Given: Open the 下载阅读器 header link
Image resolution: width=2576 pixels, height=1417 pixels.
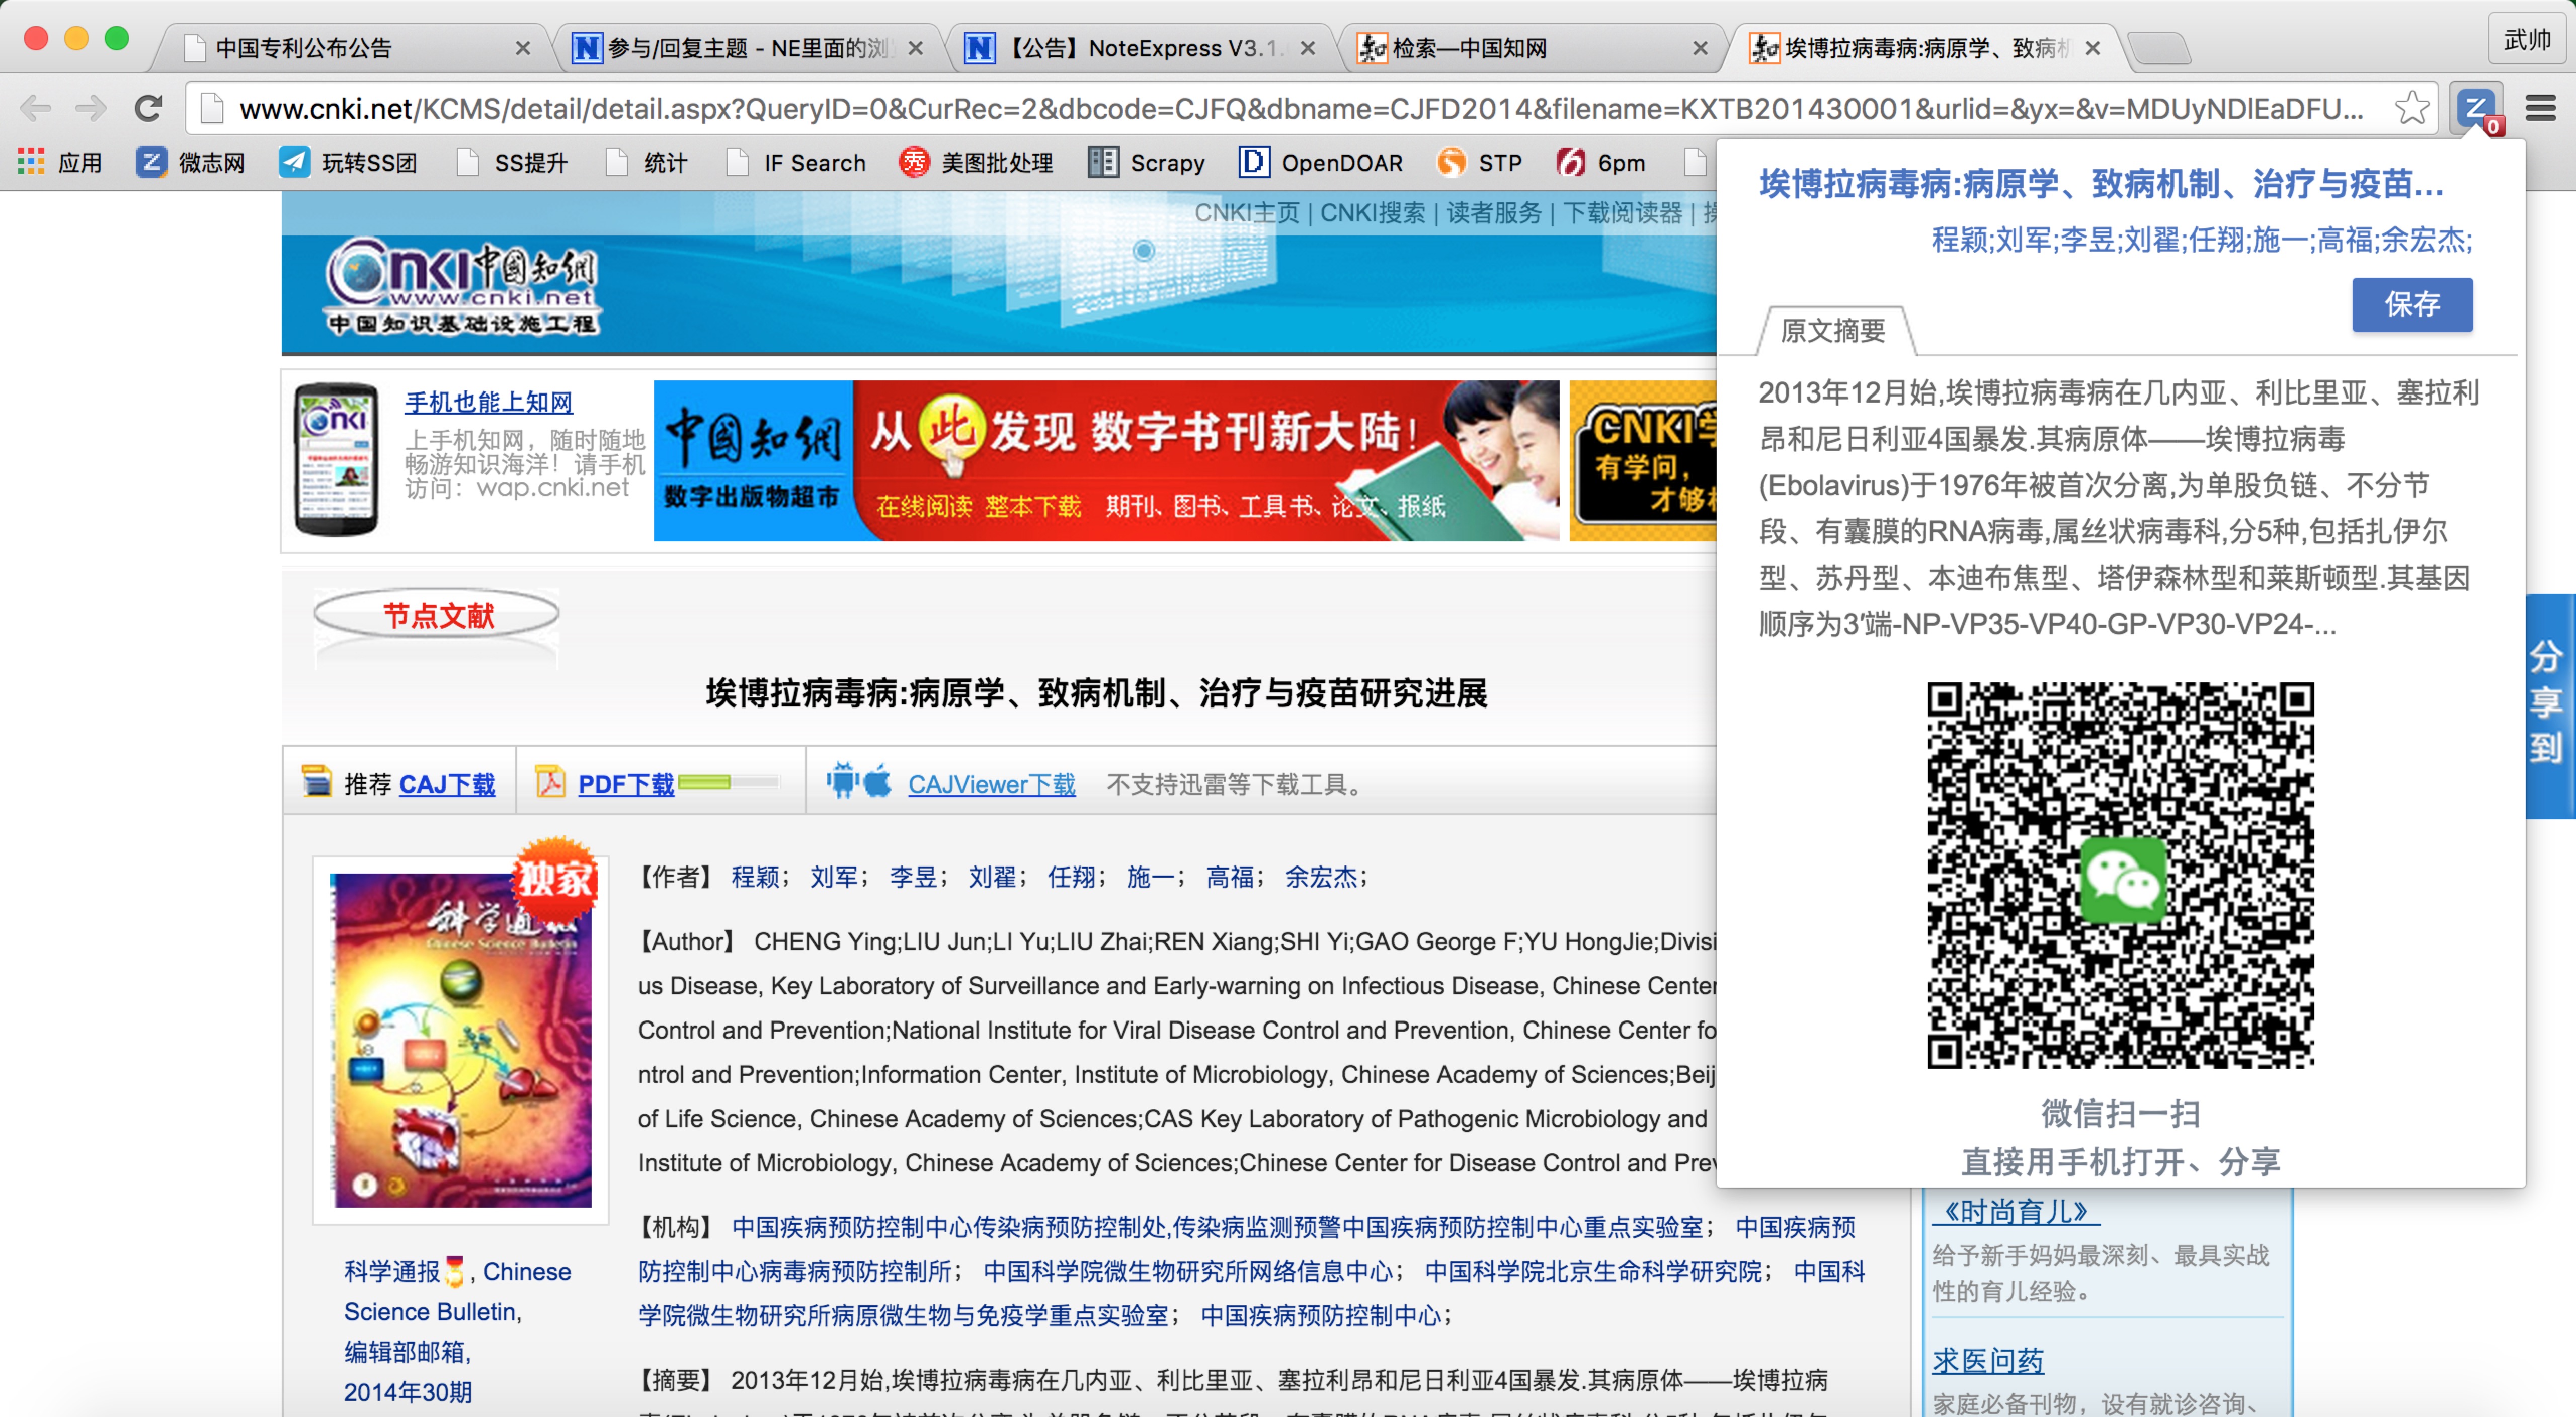Looking at the screenshot, I should (x=1623, y=213).
